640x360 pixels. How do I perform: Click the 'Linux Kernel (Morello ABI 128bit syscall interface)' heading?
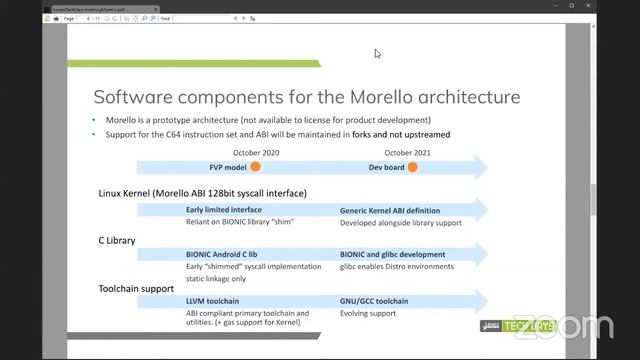tap(202, 193)
